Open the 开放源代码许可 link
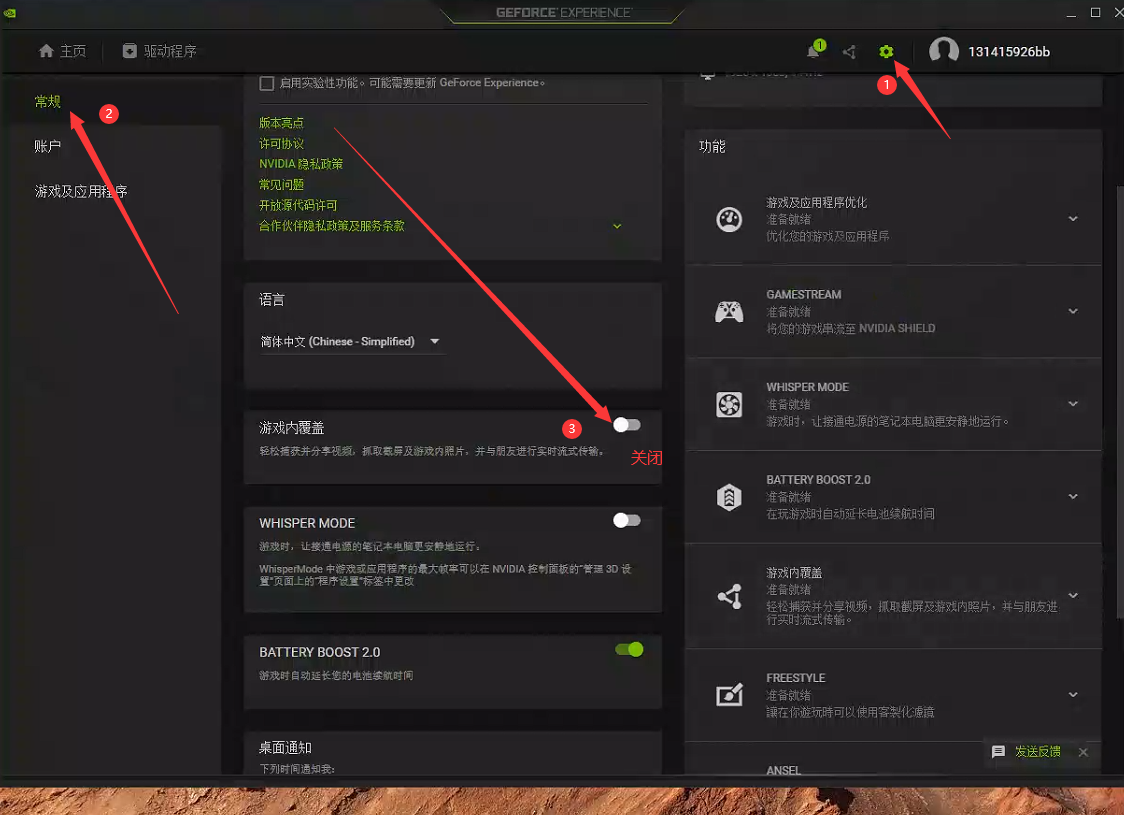 (x=297, y=206)
